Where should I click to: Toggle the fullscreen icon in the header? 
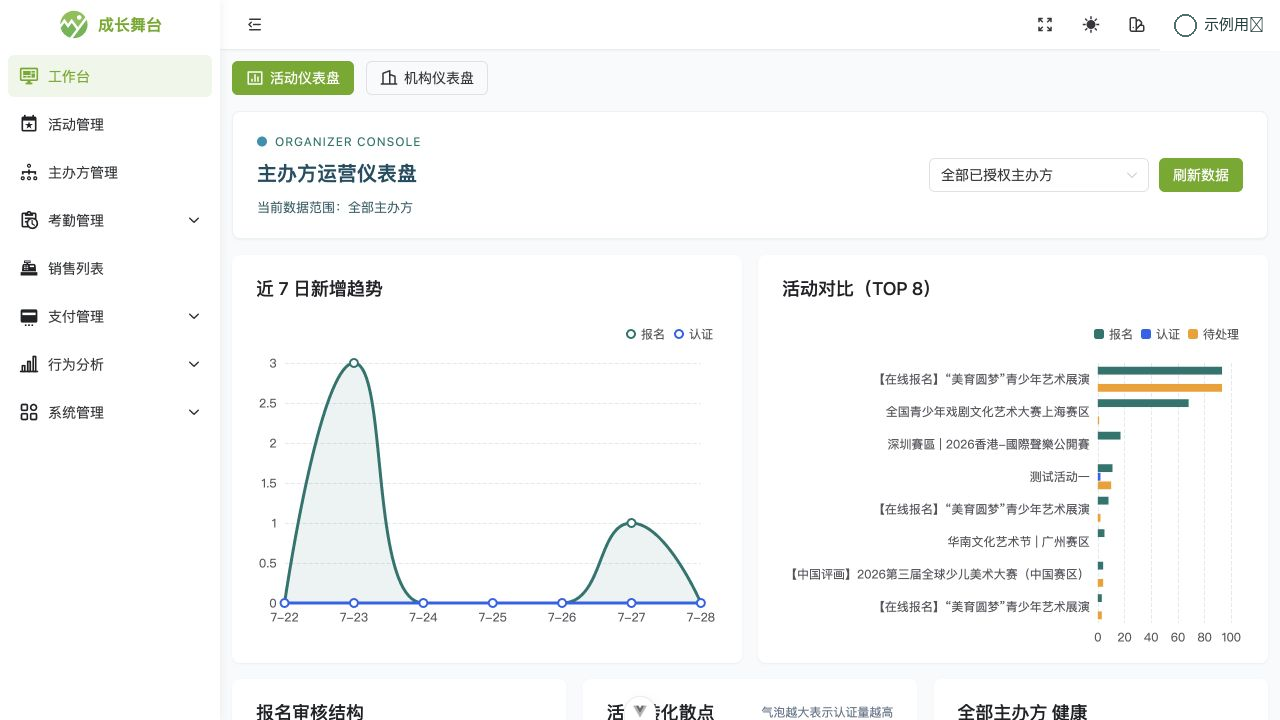pos(1045,25)
